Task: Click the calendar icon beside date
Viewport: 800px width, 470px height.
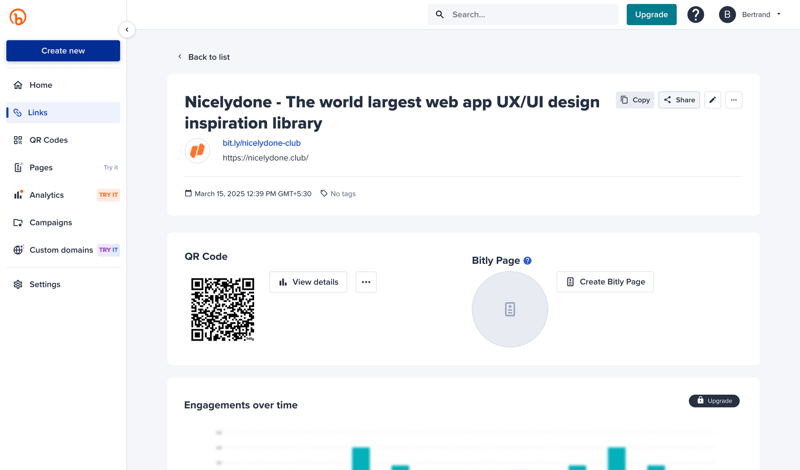Action: click(188, 193)
